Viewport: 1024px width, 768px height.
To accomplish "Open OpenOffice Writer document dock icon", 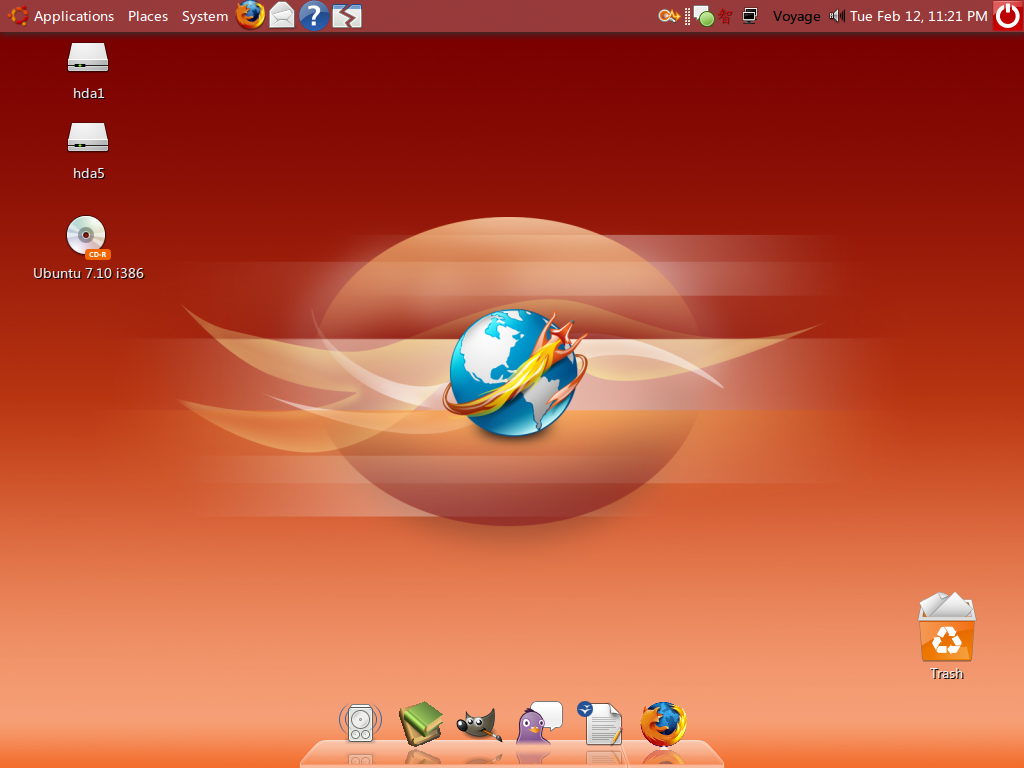I will (x=600, y=723).
